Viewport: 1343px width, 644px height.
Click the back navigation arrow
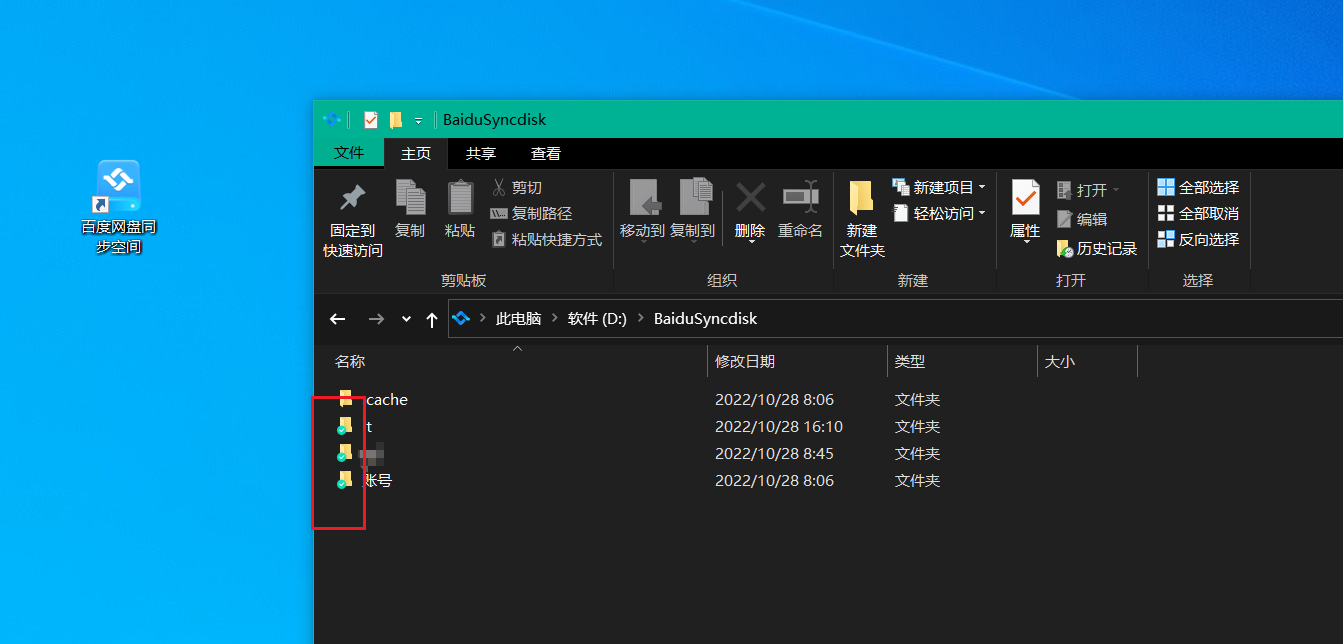(x=337, y=319)
